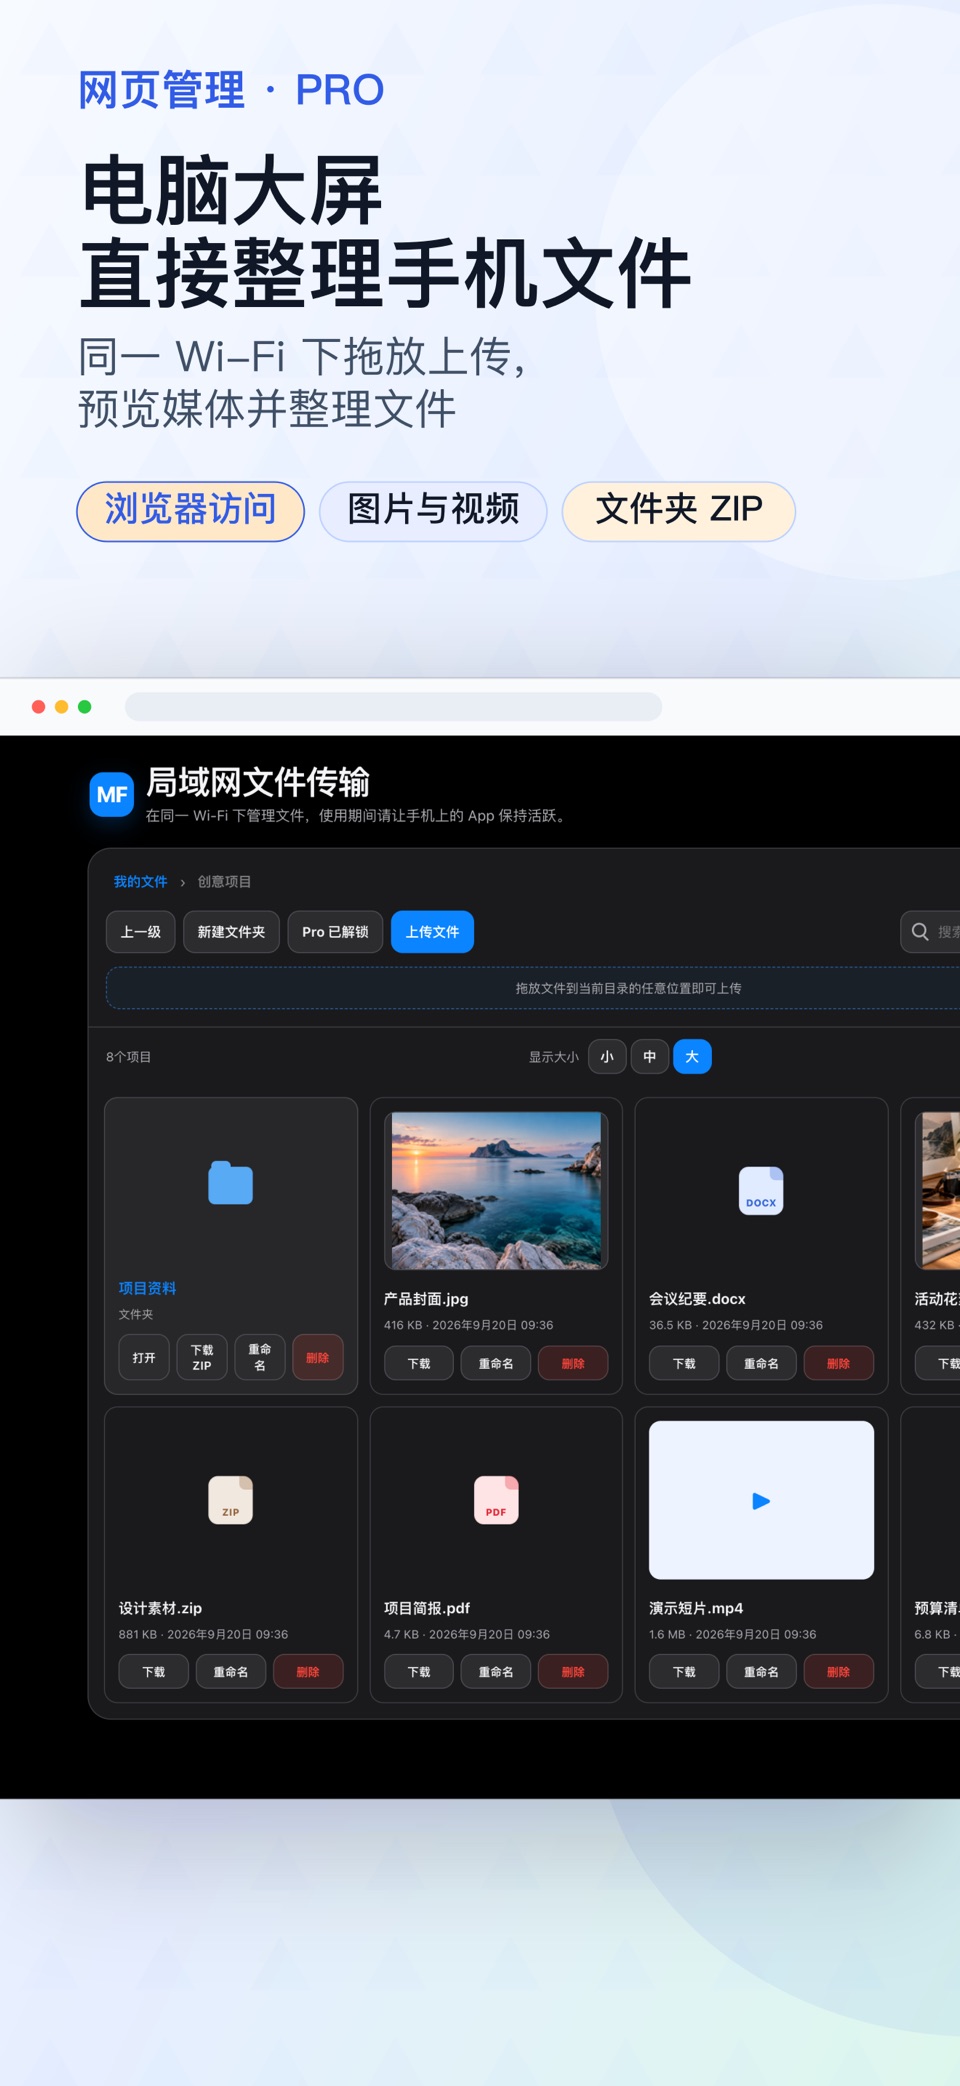Rename 演示短片.mp4
The height and width of the screenshot is (2086, 960).
tap(761, 1672)
